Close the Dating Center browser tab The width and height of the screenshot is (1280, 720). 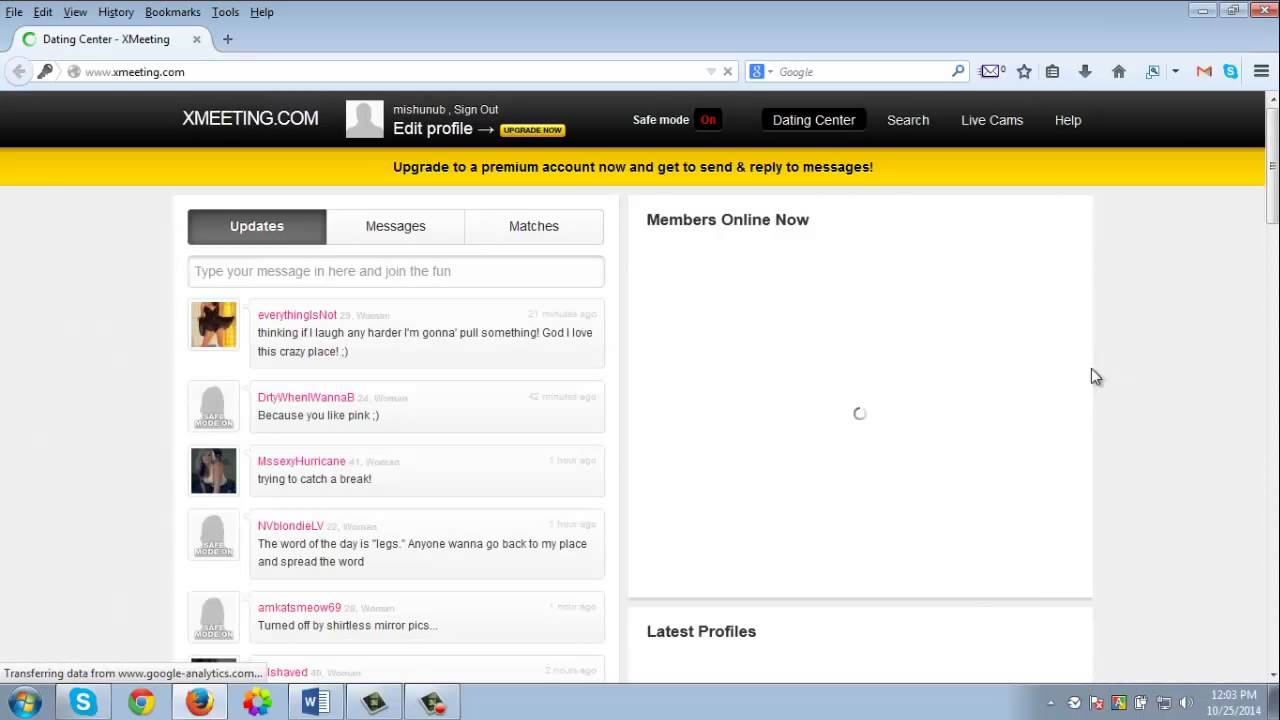point(196,40)
